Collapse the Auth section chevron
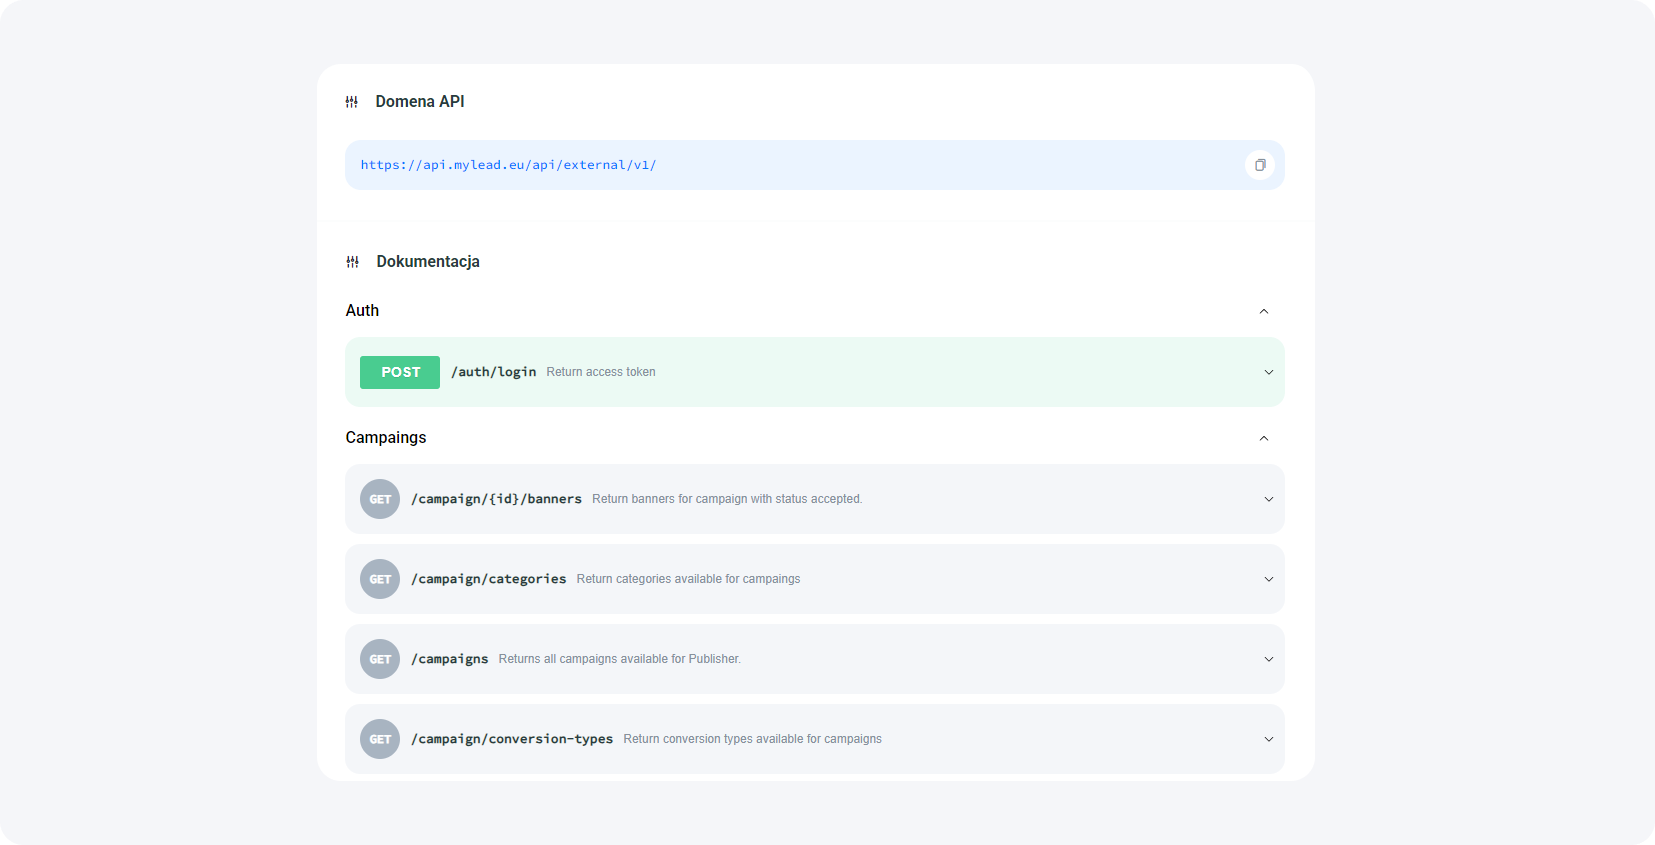1655x845 pixels. coord(1264,311)
